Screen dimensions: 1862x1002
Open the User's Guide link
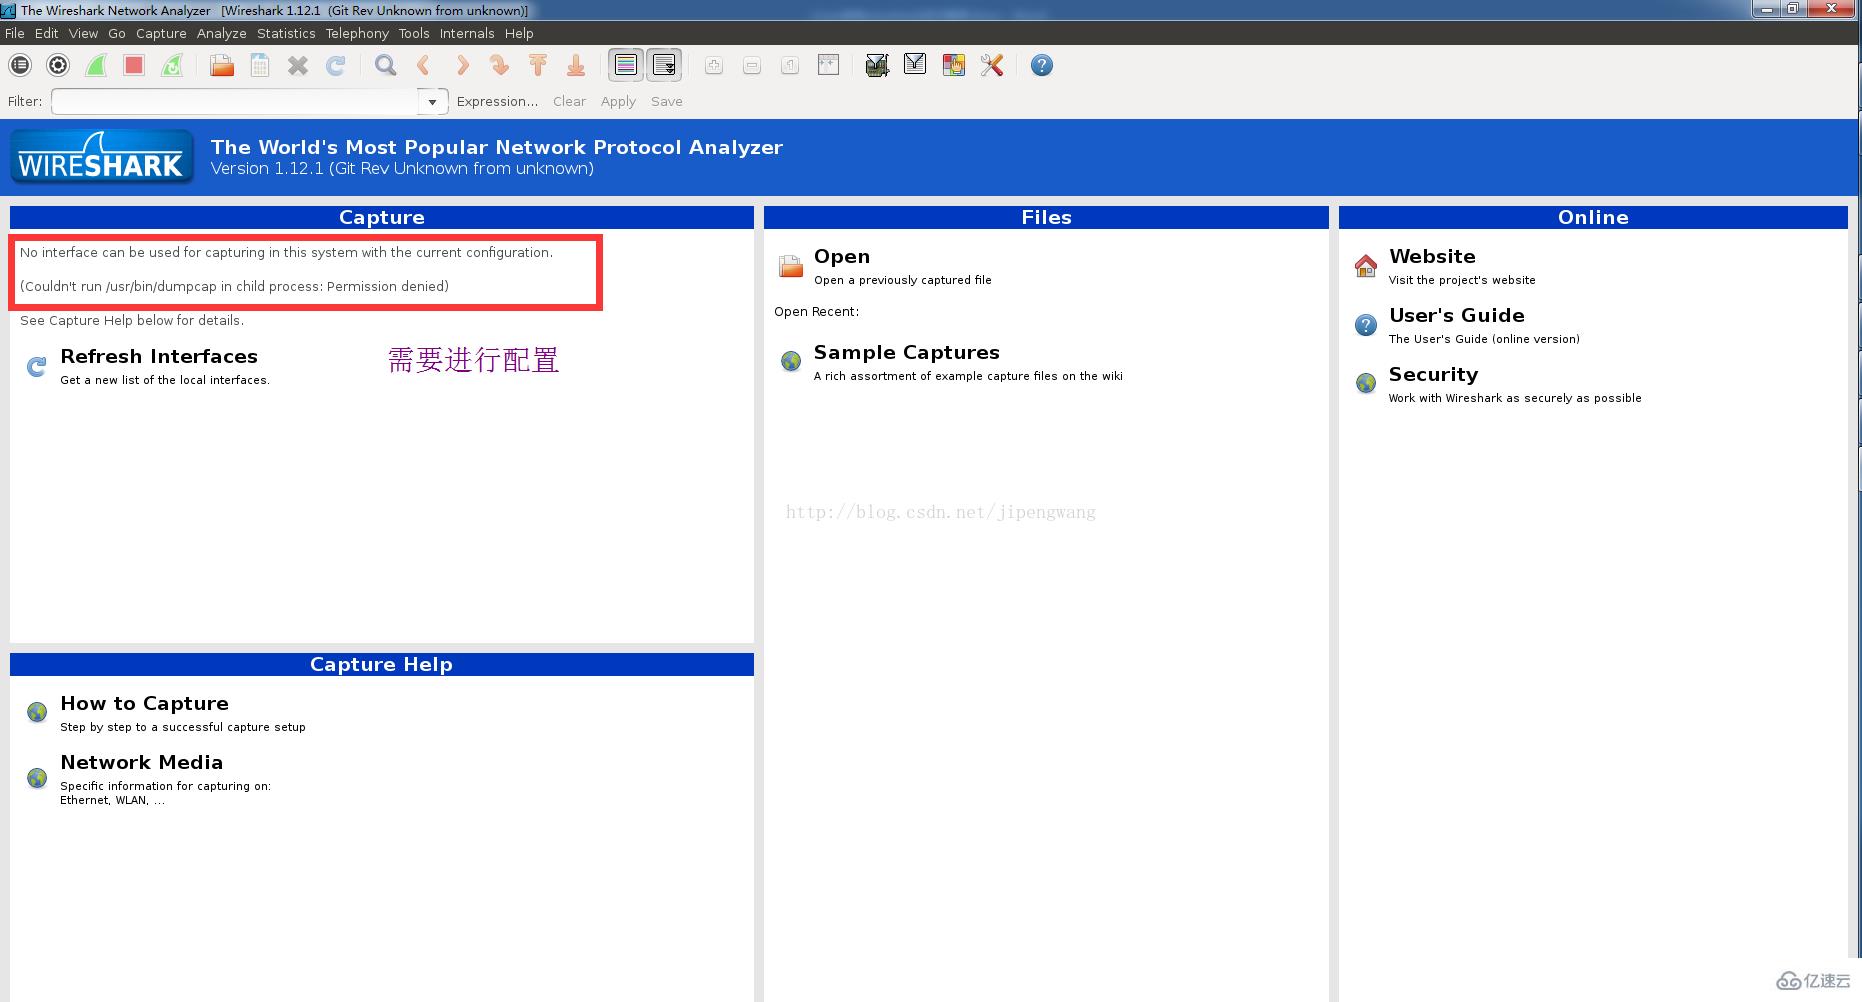1456,316
